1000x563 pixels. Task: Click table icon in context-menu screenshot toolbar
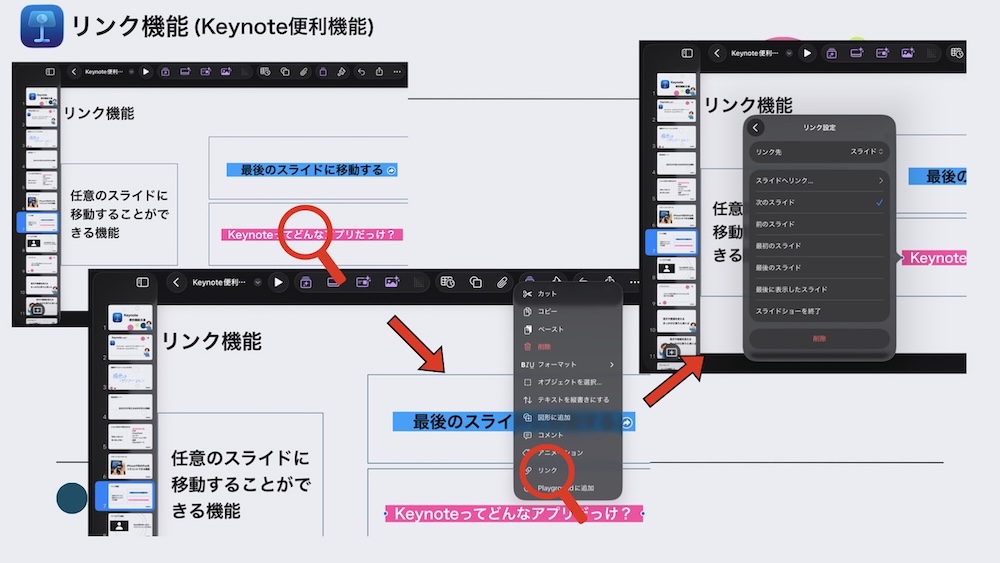coord(447,282)
